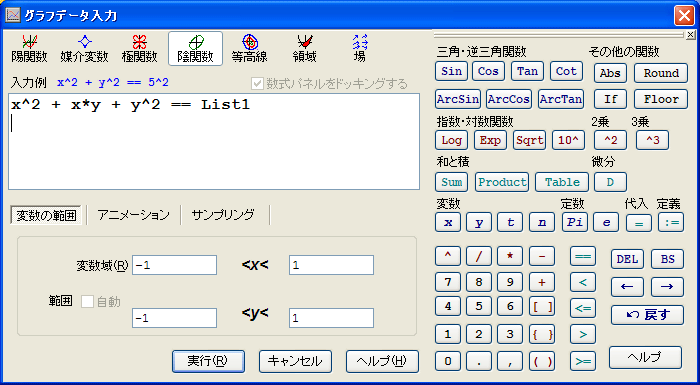Image resolution: width=700 pixels, height=385 pixels.
Task: Click the DEL key button
Action: [627, 259]
